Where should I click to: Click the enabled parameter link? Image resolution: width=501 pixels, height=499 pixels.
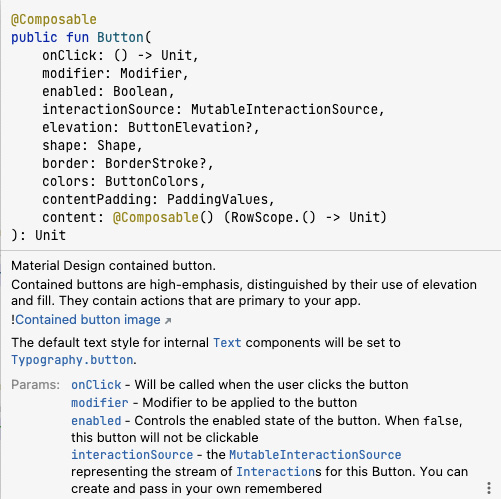click(96, 421)
